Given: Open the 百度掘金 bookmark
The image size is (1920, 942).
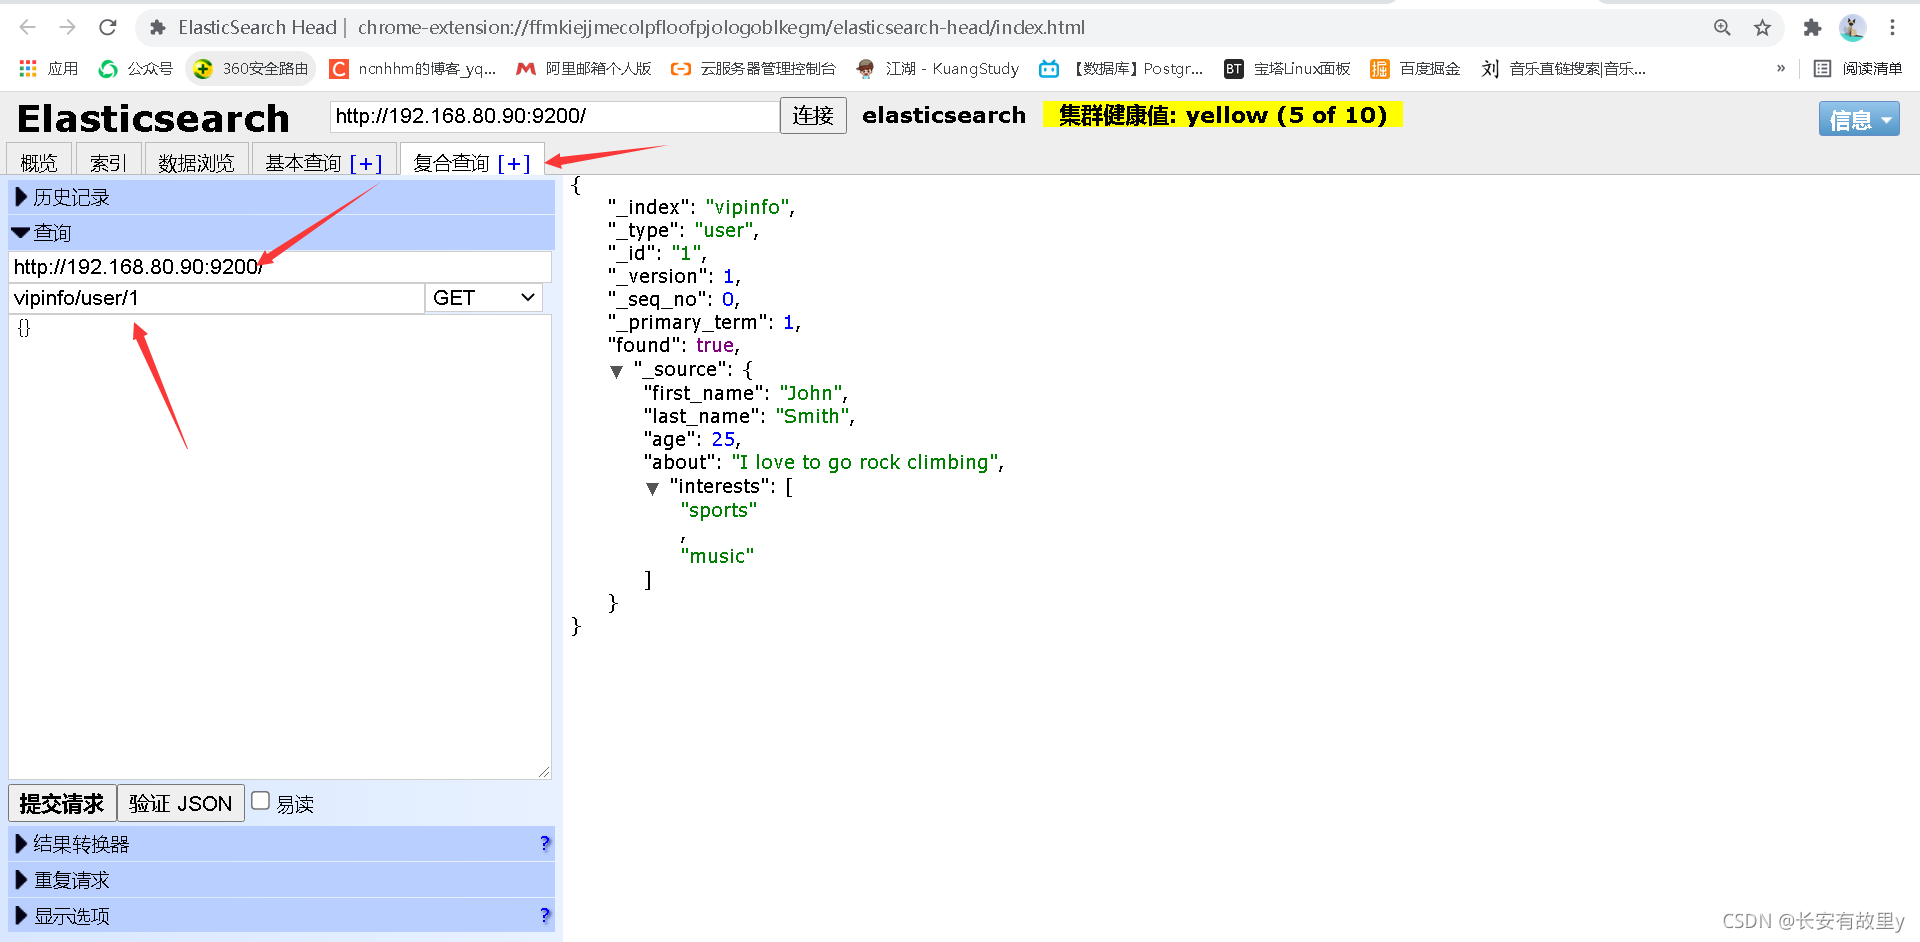Looking at the screenshot, I should point(1415,68).
